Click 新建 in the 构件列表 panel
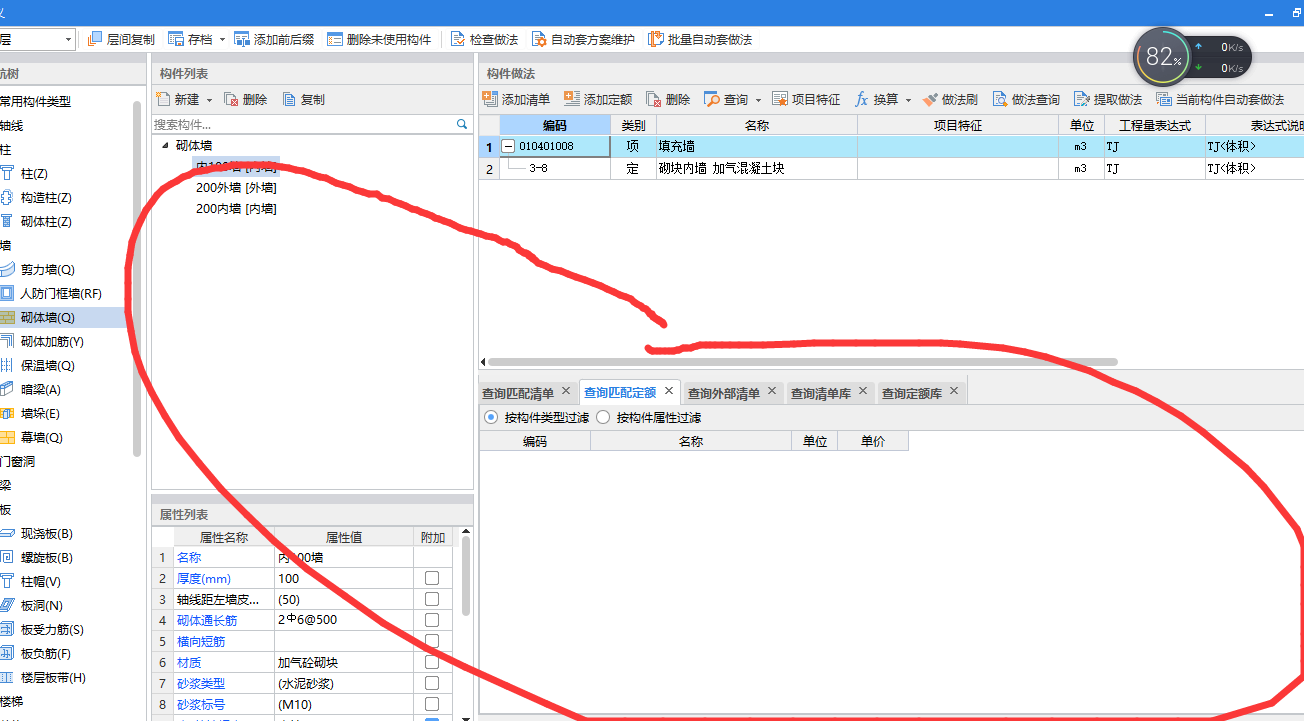1304x721 pixels. pos(178,99)
